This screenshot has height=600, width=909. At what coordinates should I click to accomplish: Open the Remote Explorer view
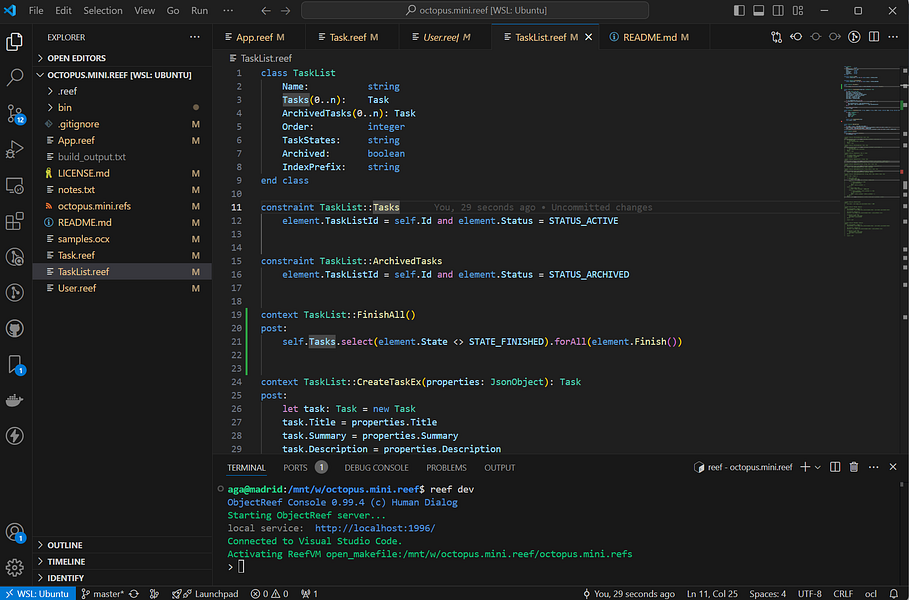click(15, 185)
